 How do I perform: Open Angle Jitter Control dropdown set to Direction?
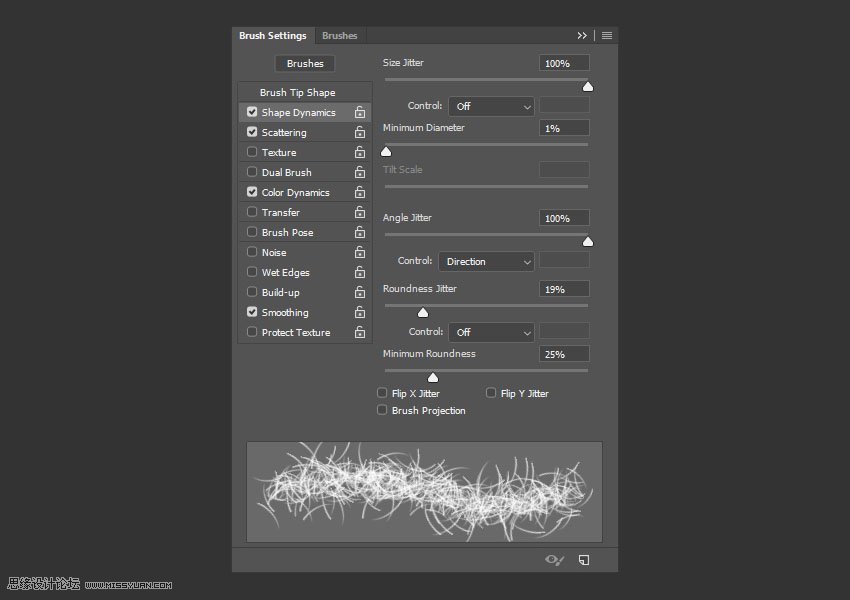(x=486, y=261)
